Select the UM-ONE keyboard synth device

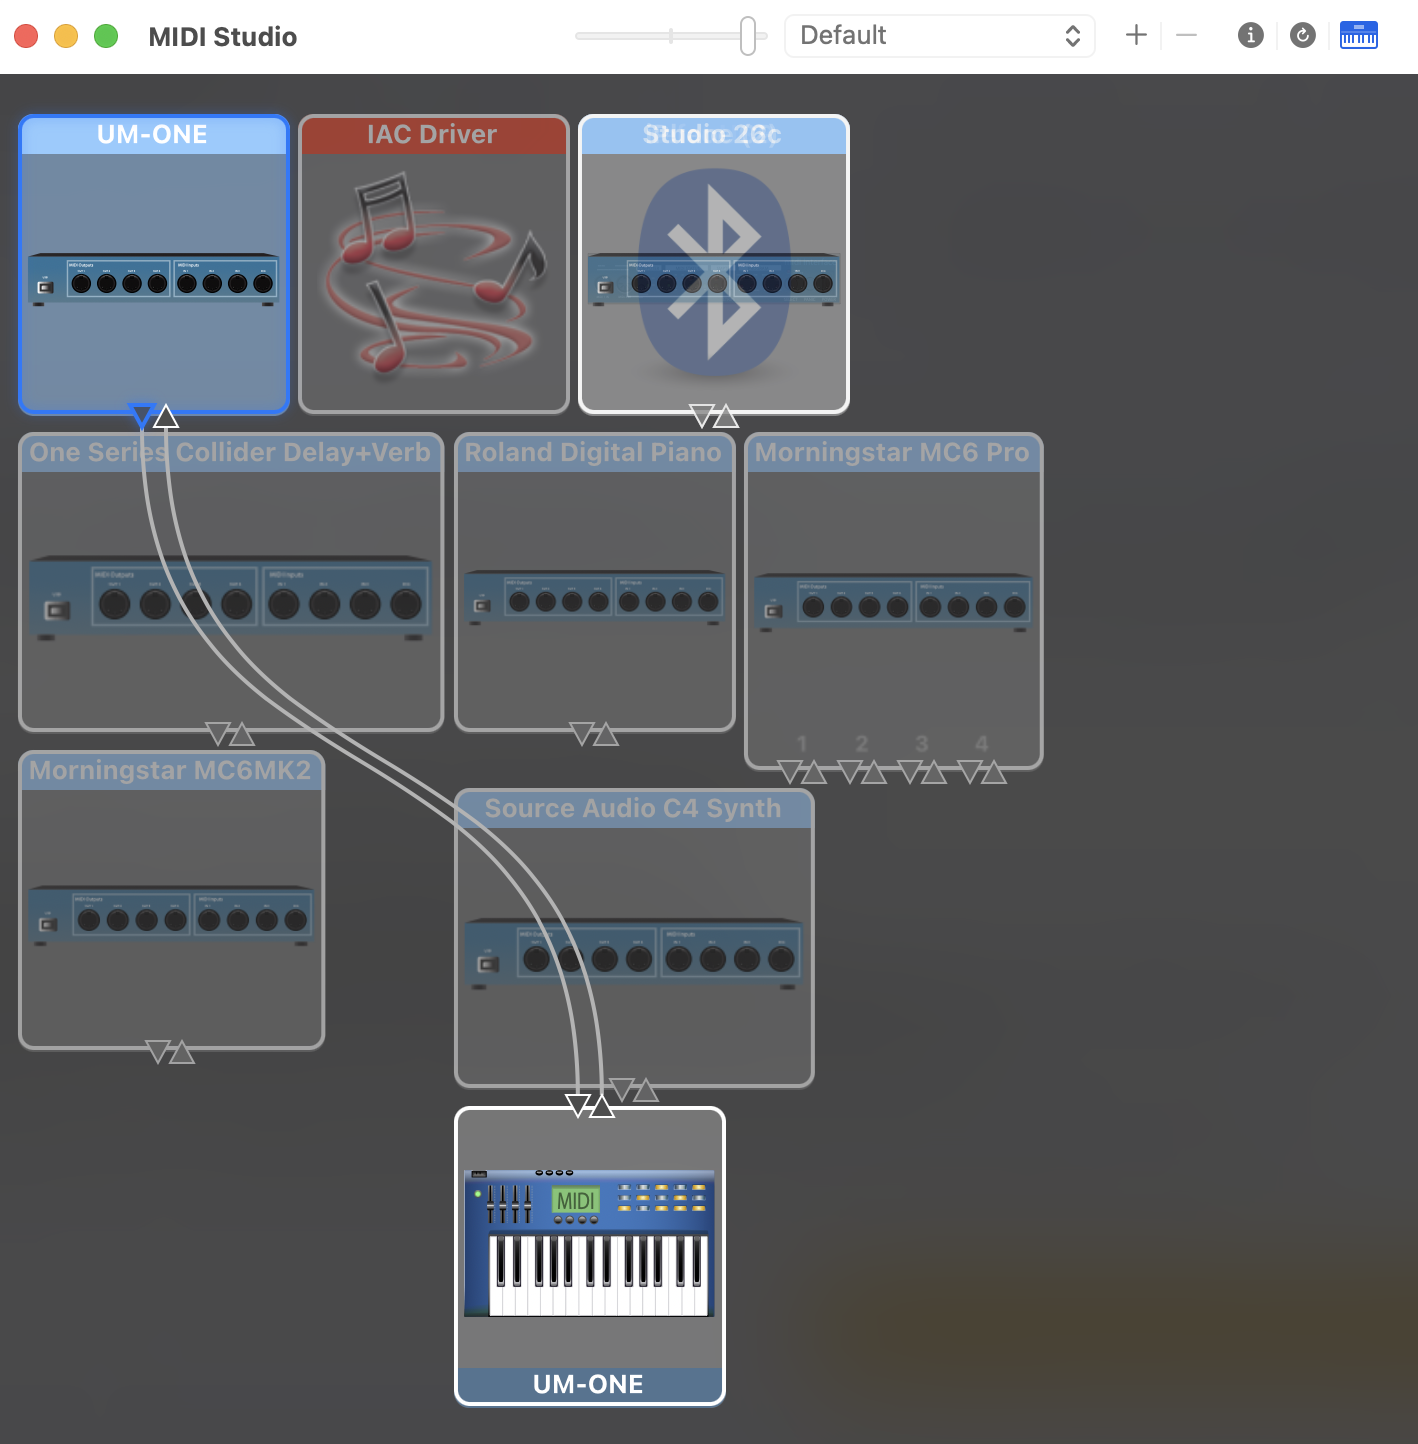click(590, 1256)
